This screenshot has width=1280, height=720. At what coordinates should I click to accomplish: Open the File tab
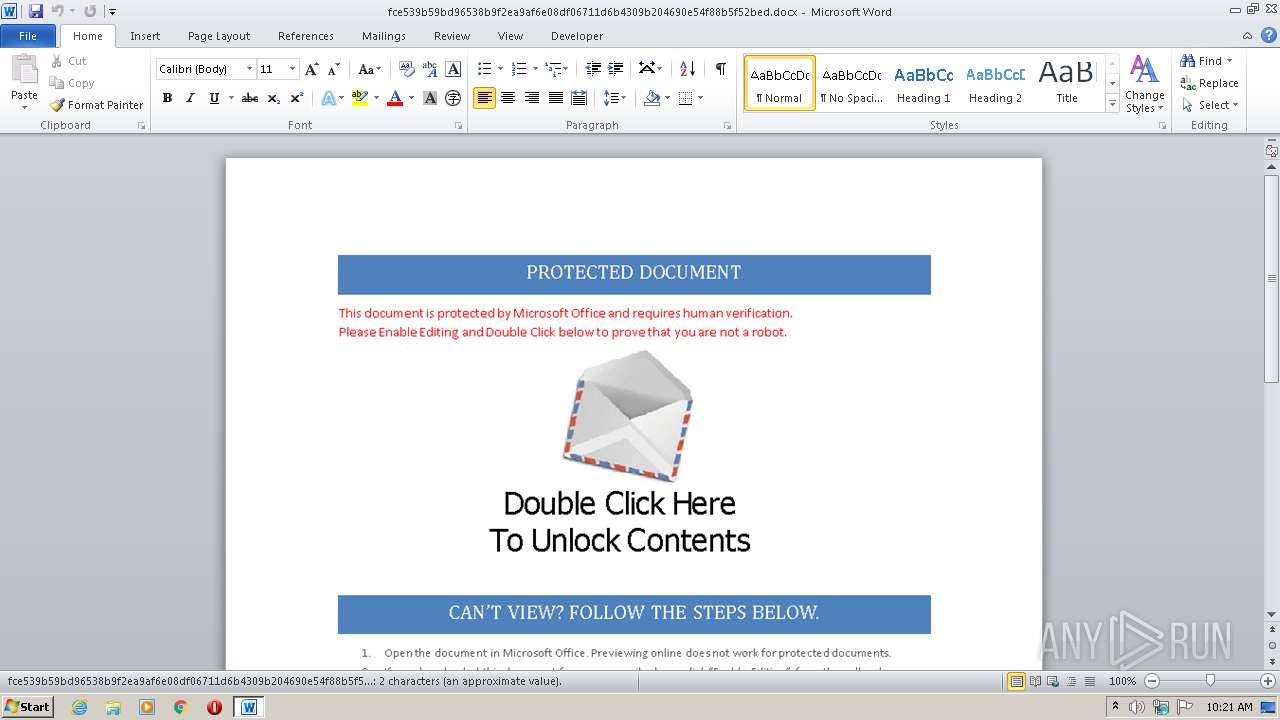(28, 36)
